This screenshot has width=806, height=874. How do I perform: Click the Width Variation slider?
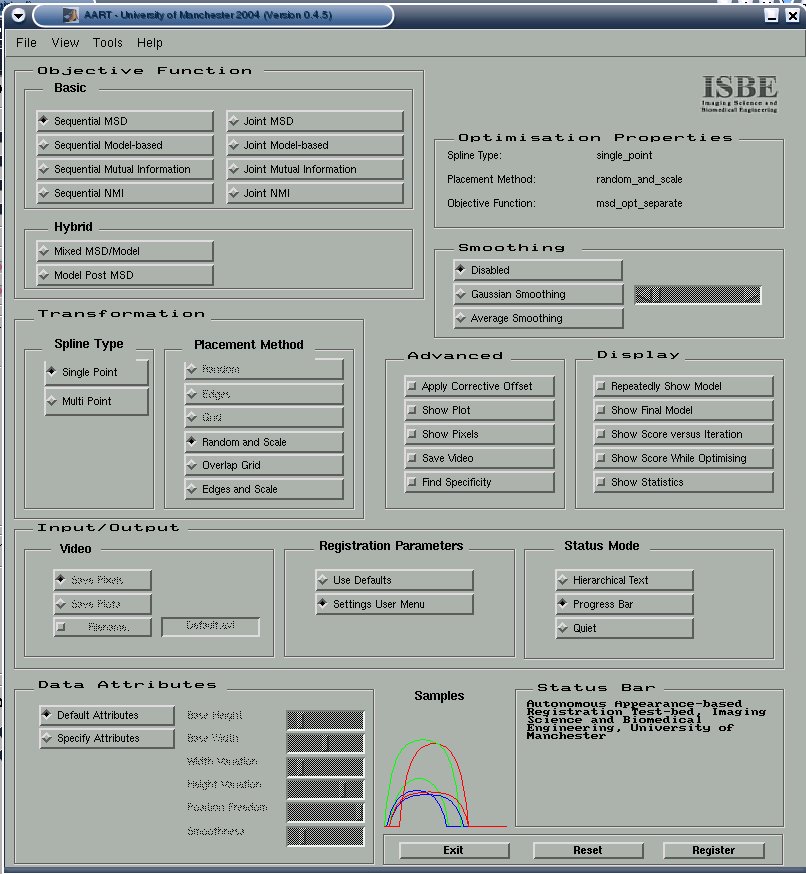coord(326,766)
